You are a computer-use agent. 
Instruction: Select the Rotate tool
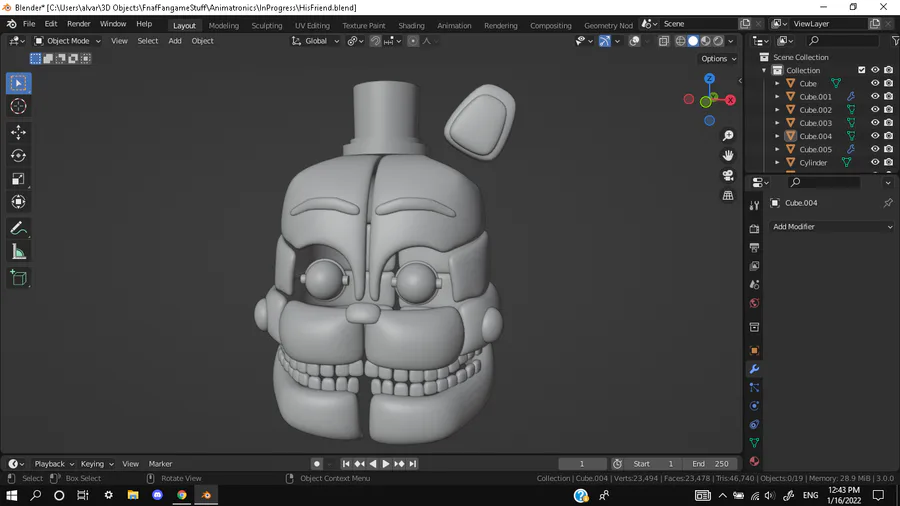pyautogui.click(x=18, y=155)
